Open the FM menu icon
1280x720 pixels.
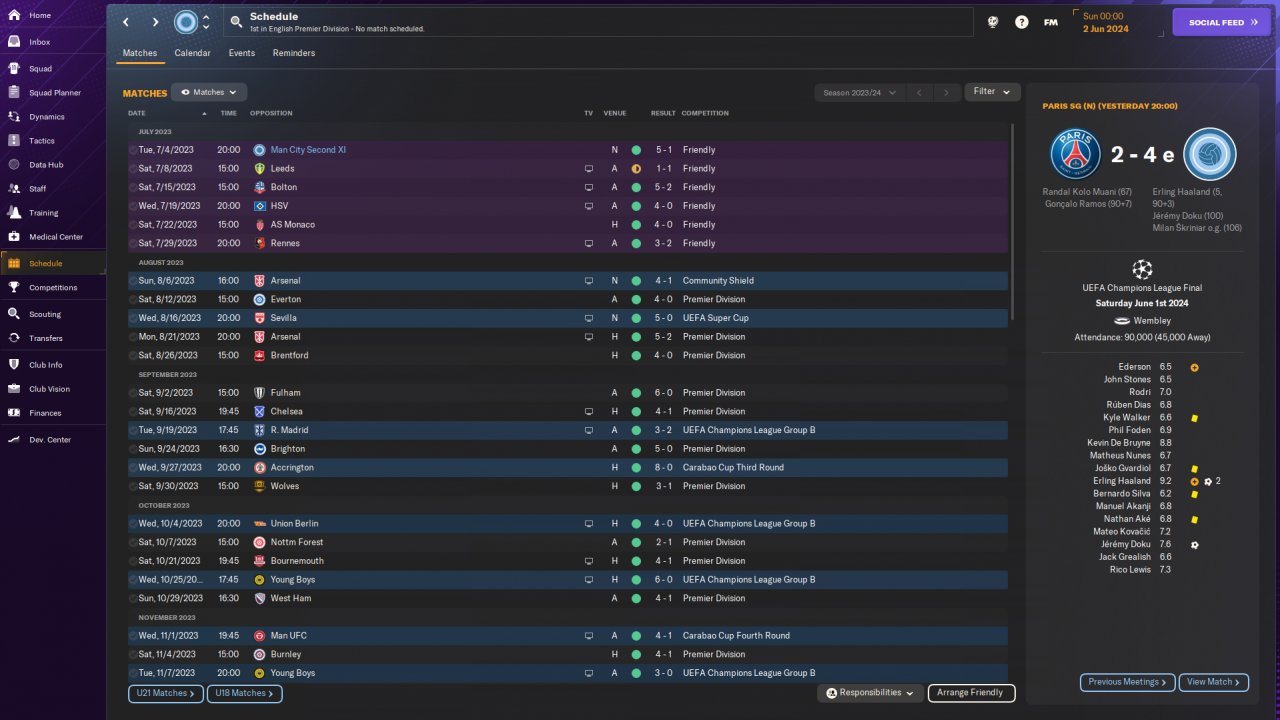[1050, 22]
